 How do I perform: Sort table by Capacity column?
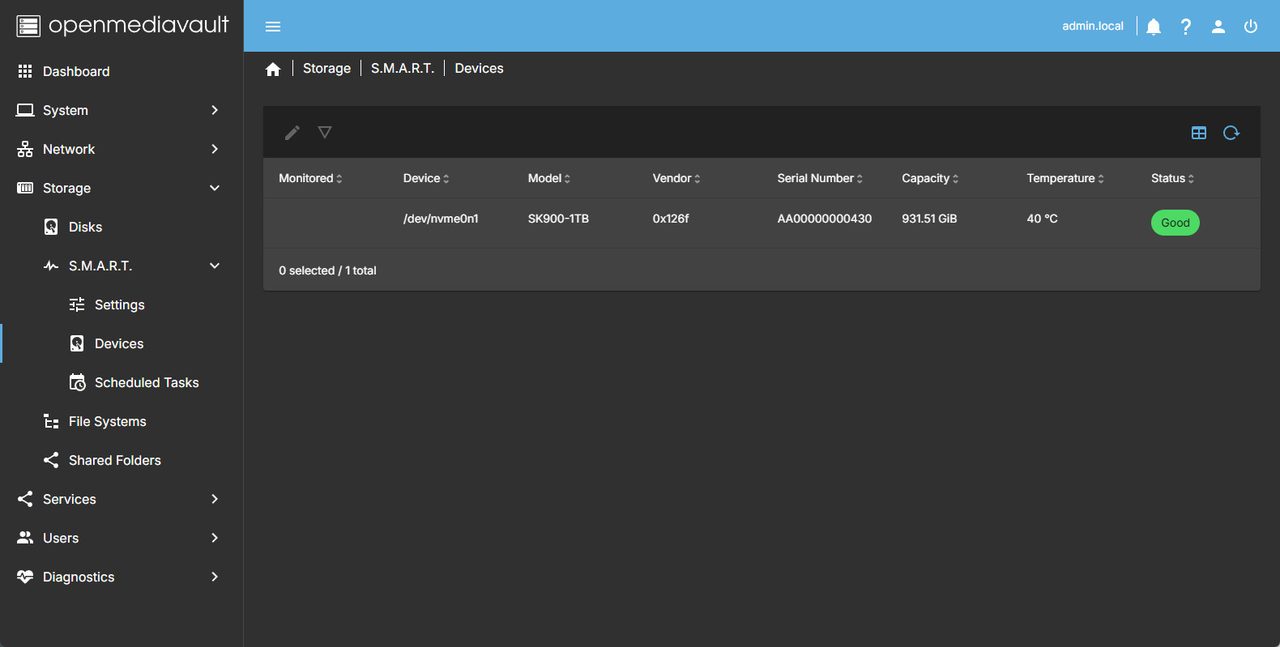click(x=931, y=178)
